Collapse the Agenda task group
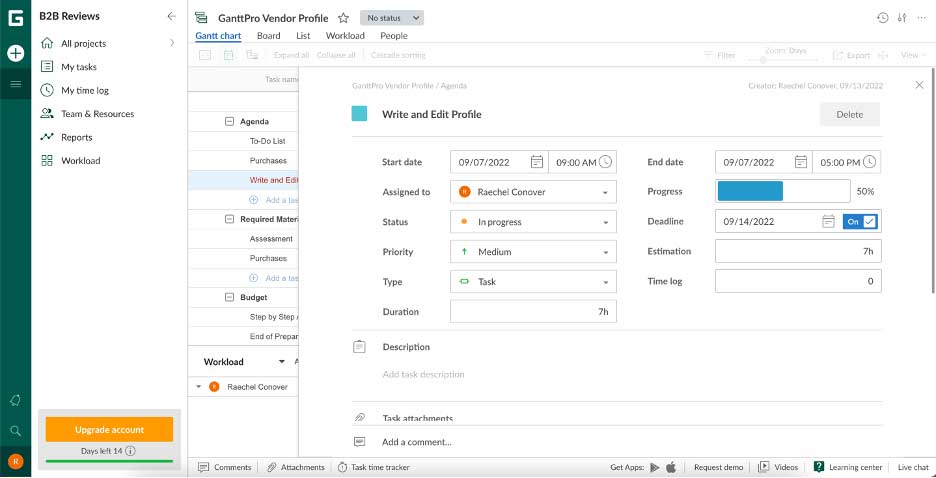The image size is (936, 478). coord(230,122)
